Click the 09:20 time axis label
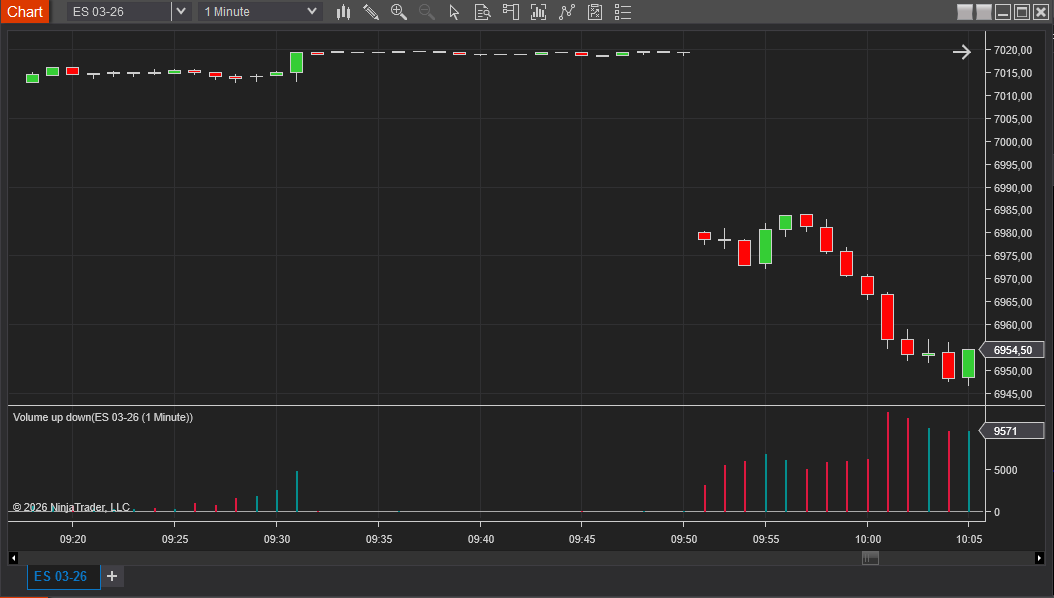1054x598 pixels. tap(73, 540)
